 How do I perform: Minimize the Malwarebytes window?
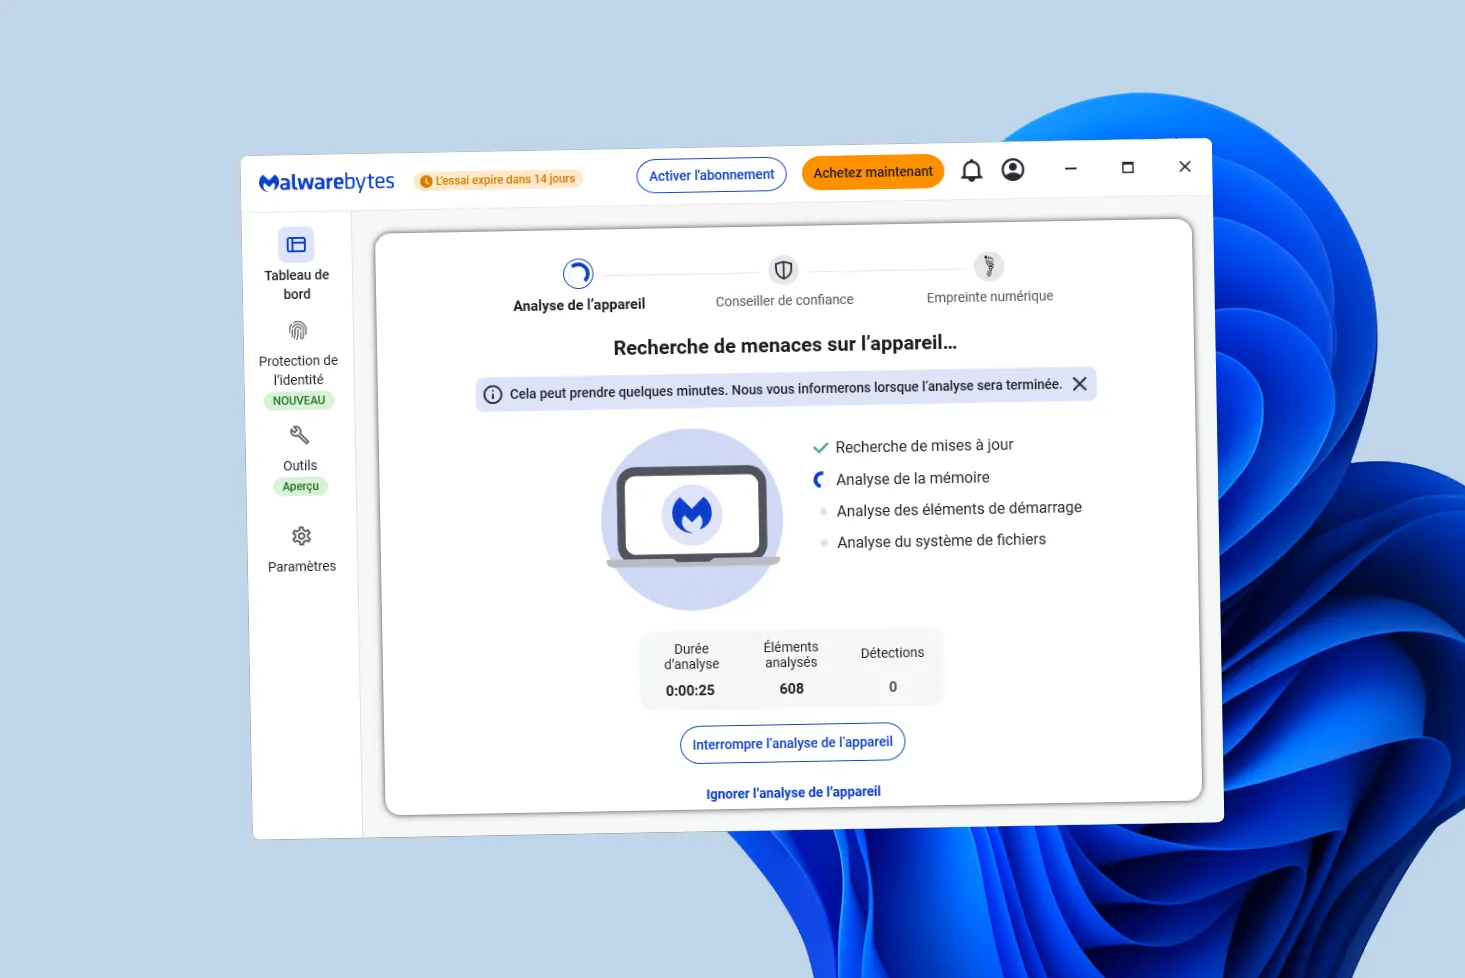1071,169
